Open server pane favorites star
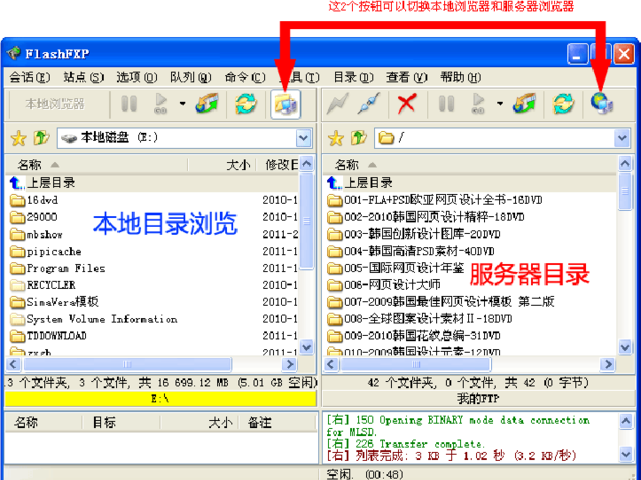The height and width of the screenshot is (480, 641). point(336,138)
